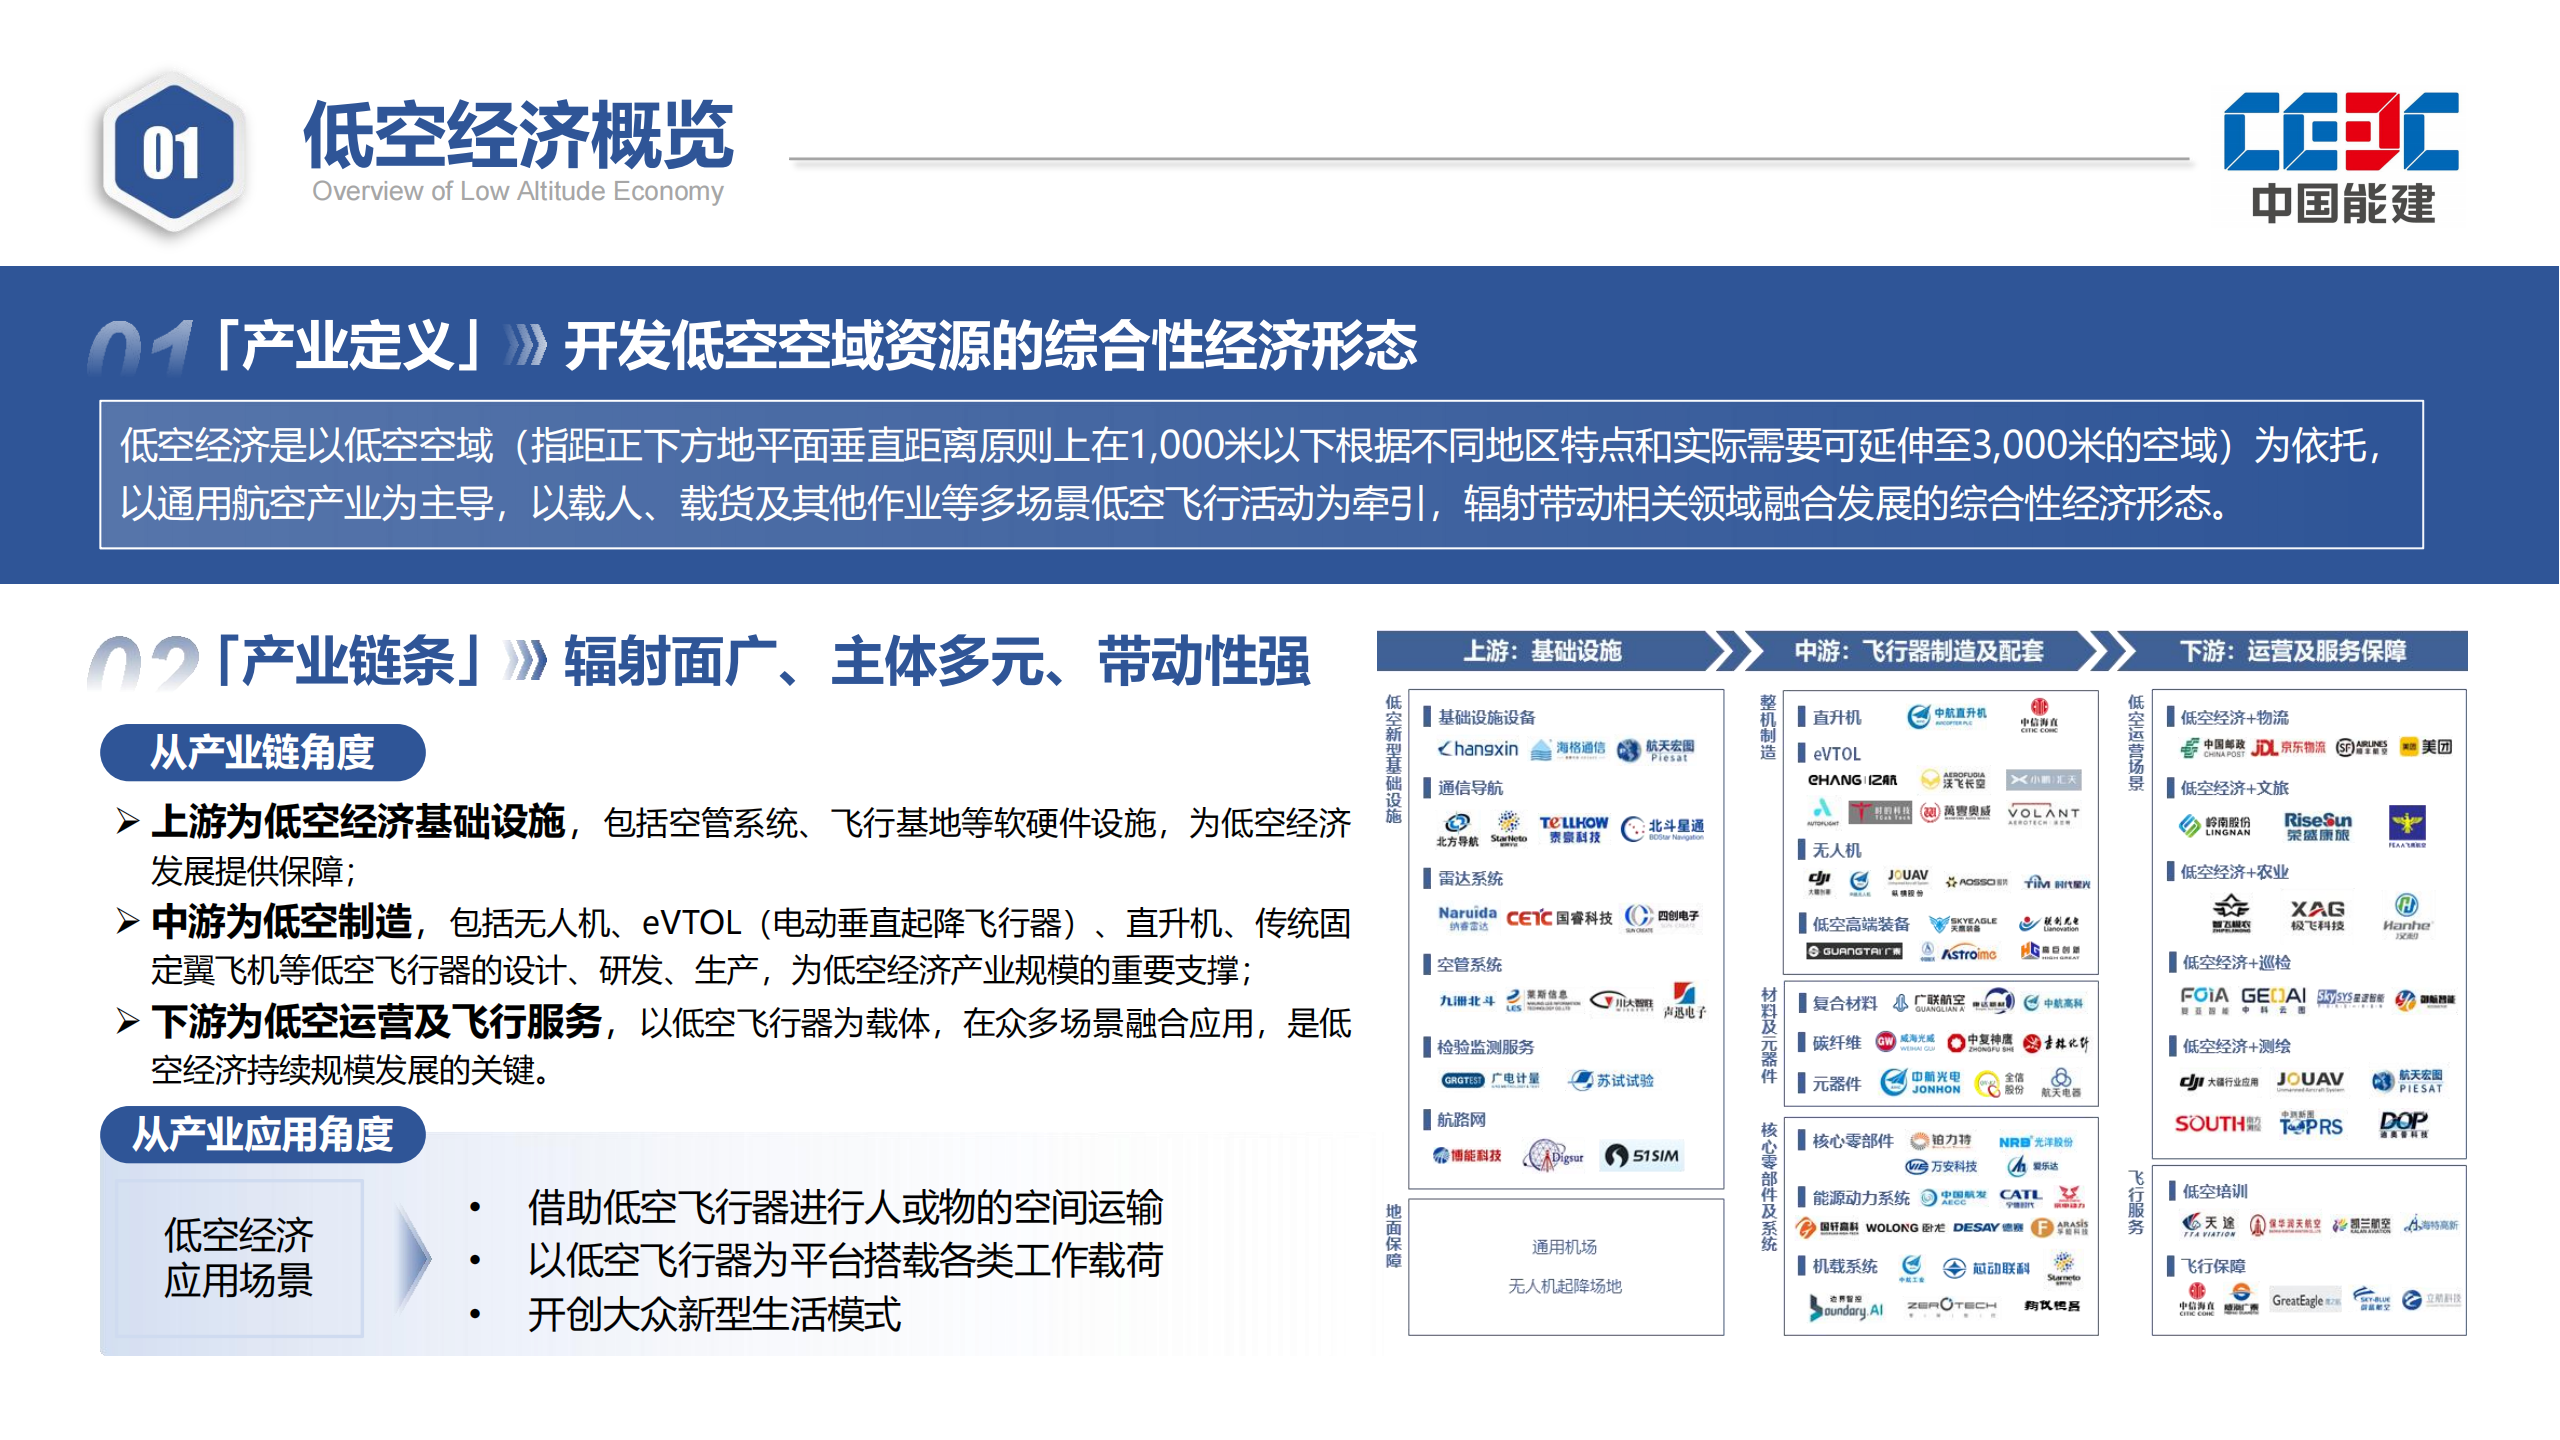The height and width of the screenshot is (1440, 2560).
Task: Click the XAG 极飞科技 logo
Action: click(x=2317, y=914)
